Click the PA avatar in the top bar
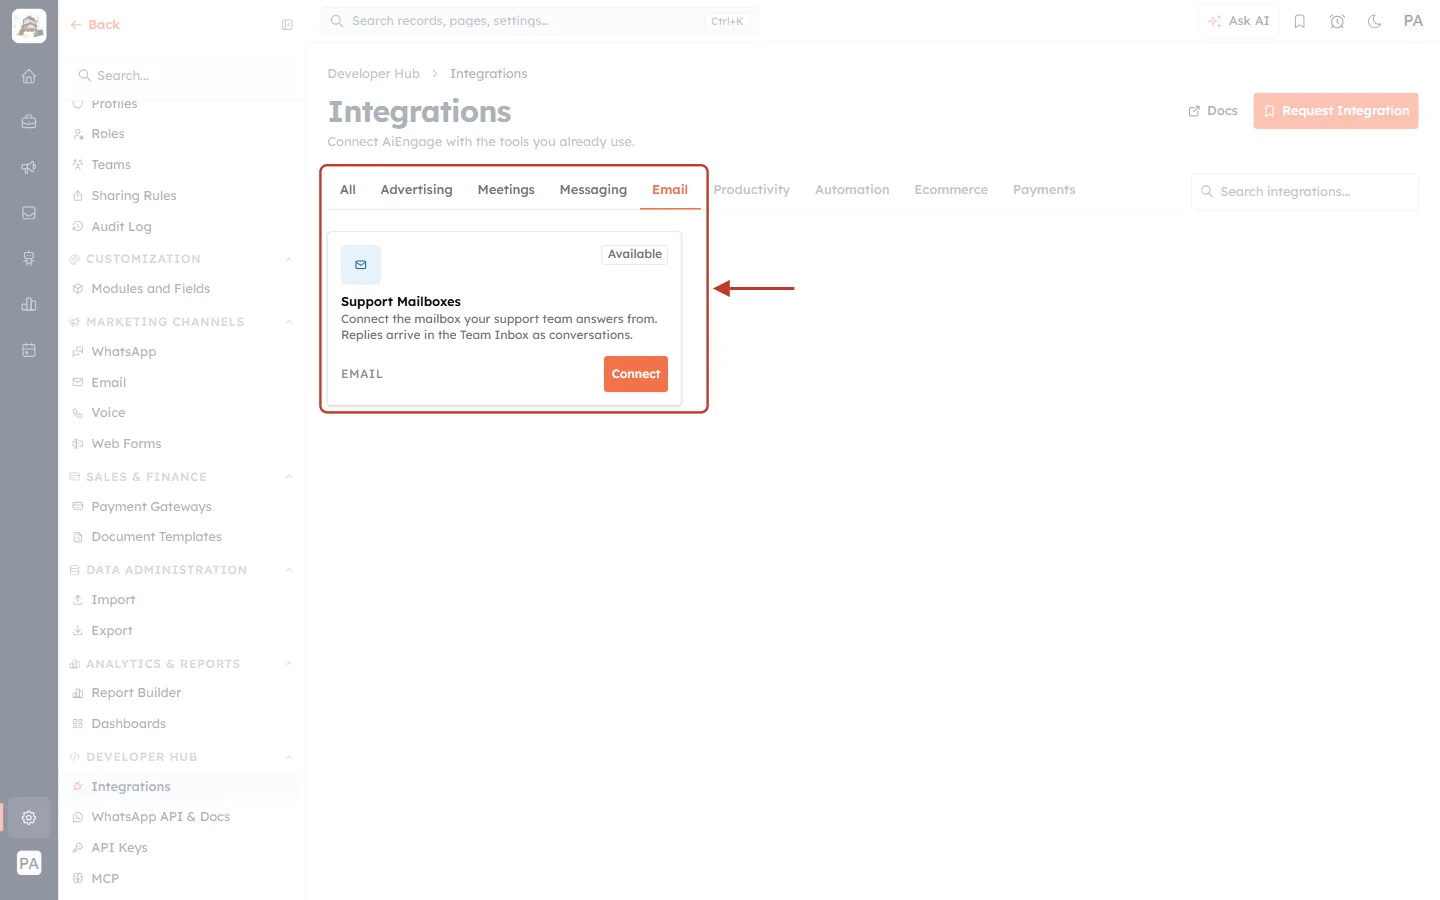This screenshot has height=900, width=1440. click(1413, 21)
